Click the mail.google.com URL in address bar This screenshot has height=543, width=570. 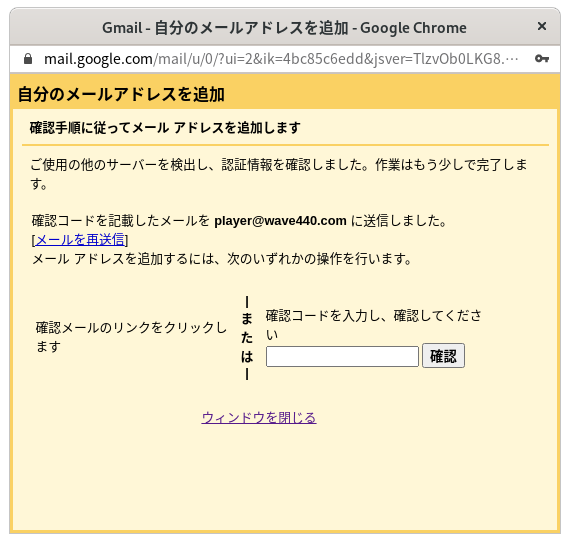pos(281,59)
